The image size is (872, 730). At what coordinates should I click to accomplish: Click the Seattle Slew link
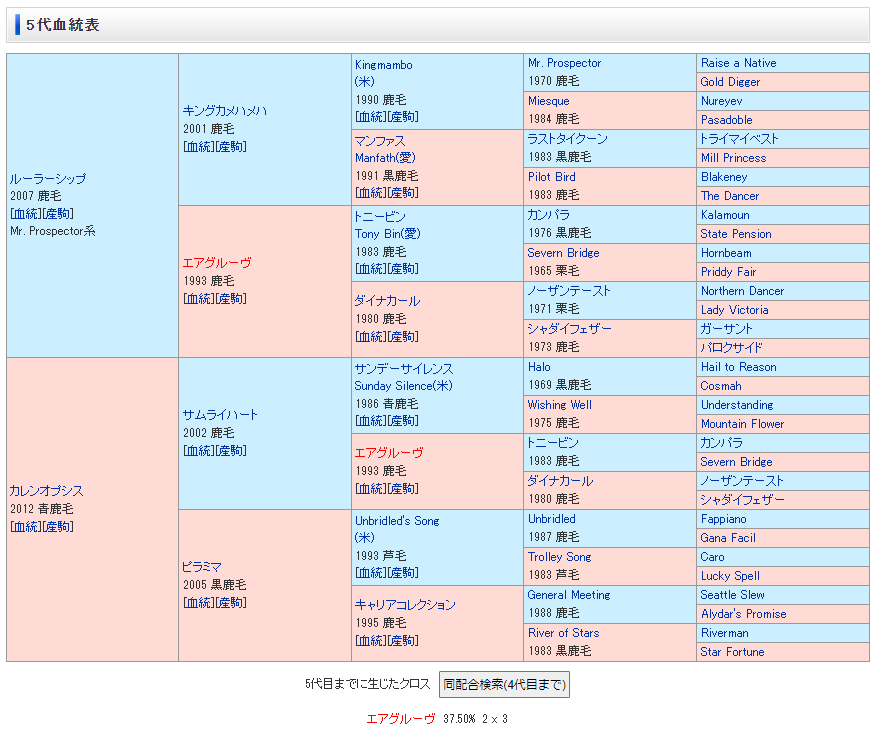pyautogui.click(x=732, y=595)
